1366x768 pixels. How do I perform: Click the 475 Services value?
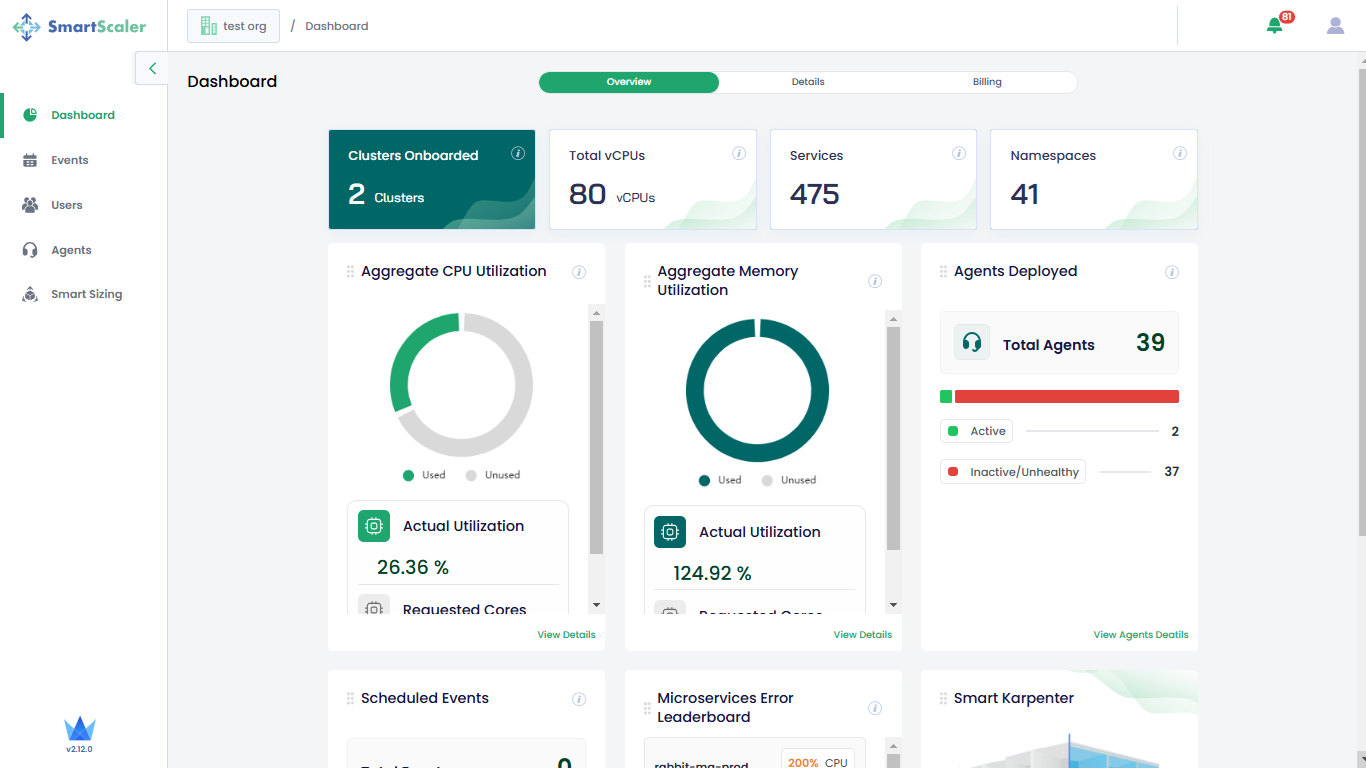815,194
